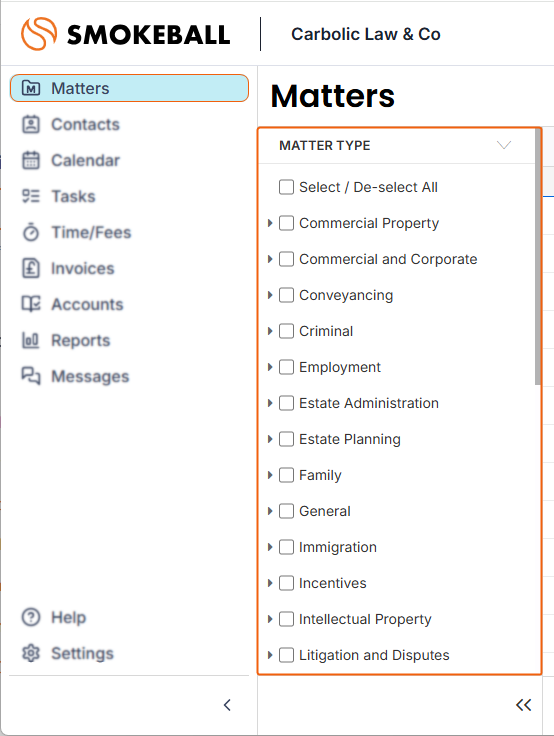Open the Invoices pound-sign icon

[31, 268]
